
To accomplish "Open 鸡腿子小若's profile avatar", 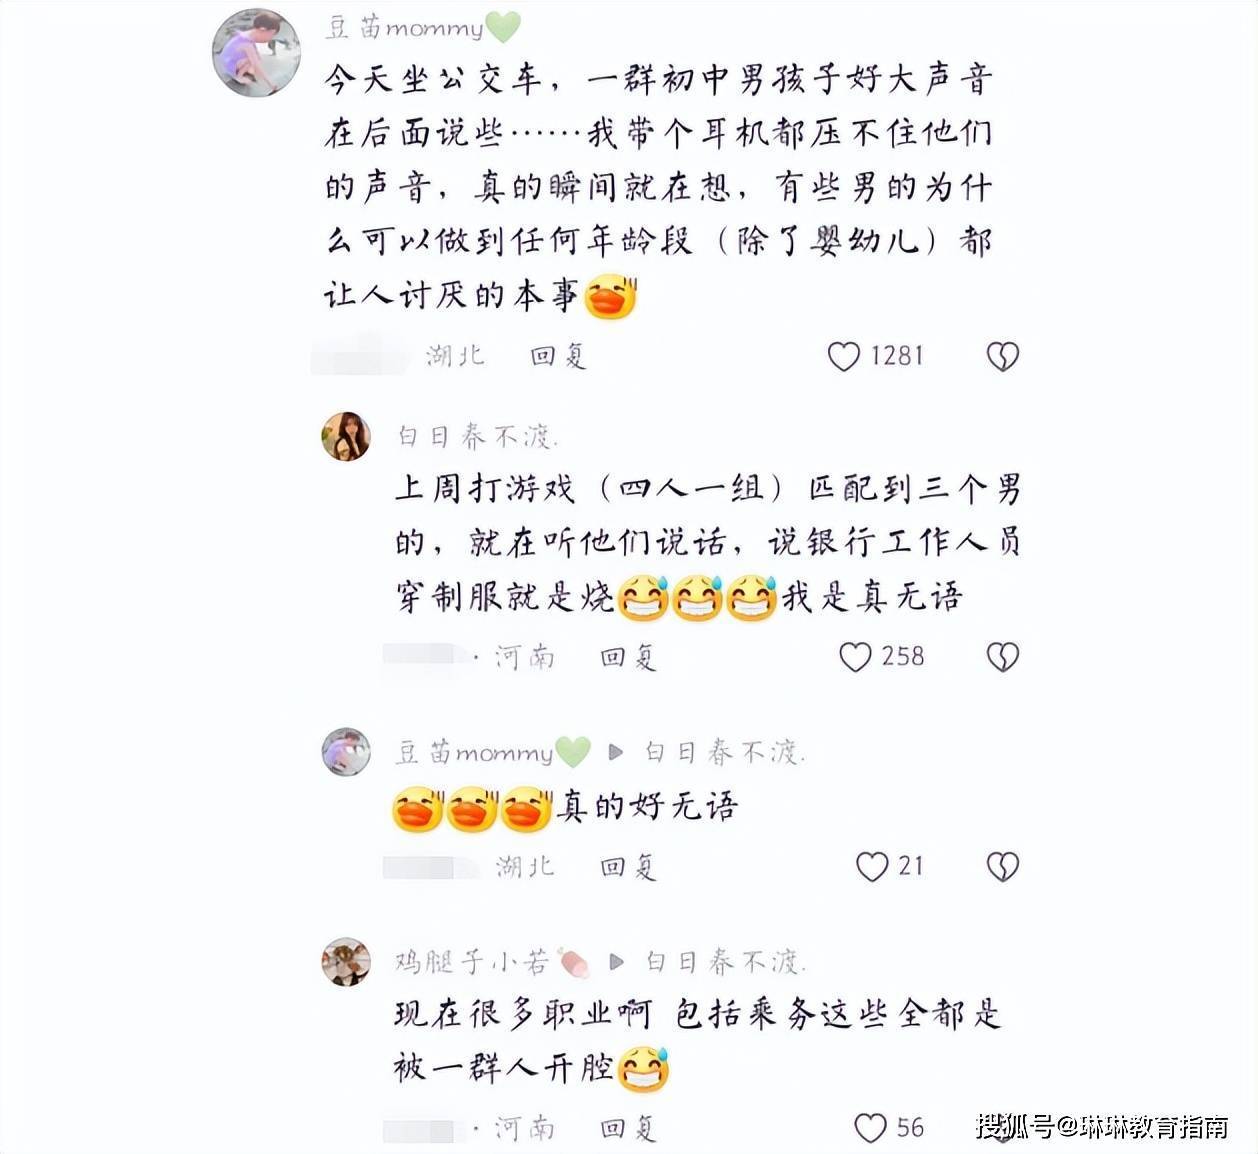I will [346, 962].
